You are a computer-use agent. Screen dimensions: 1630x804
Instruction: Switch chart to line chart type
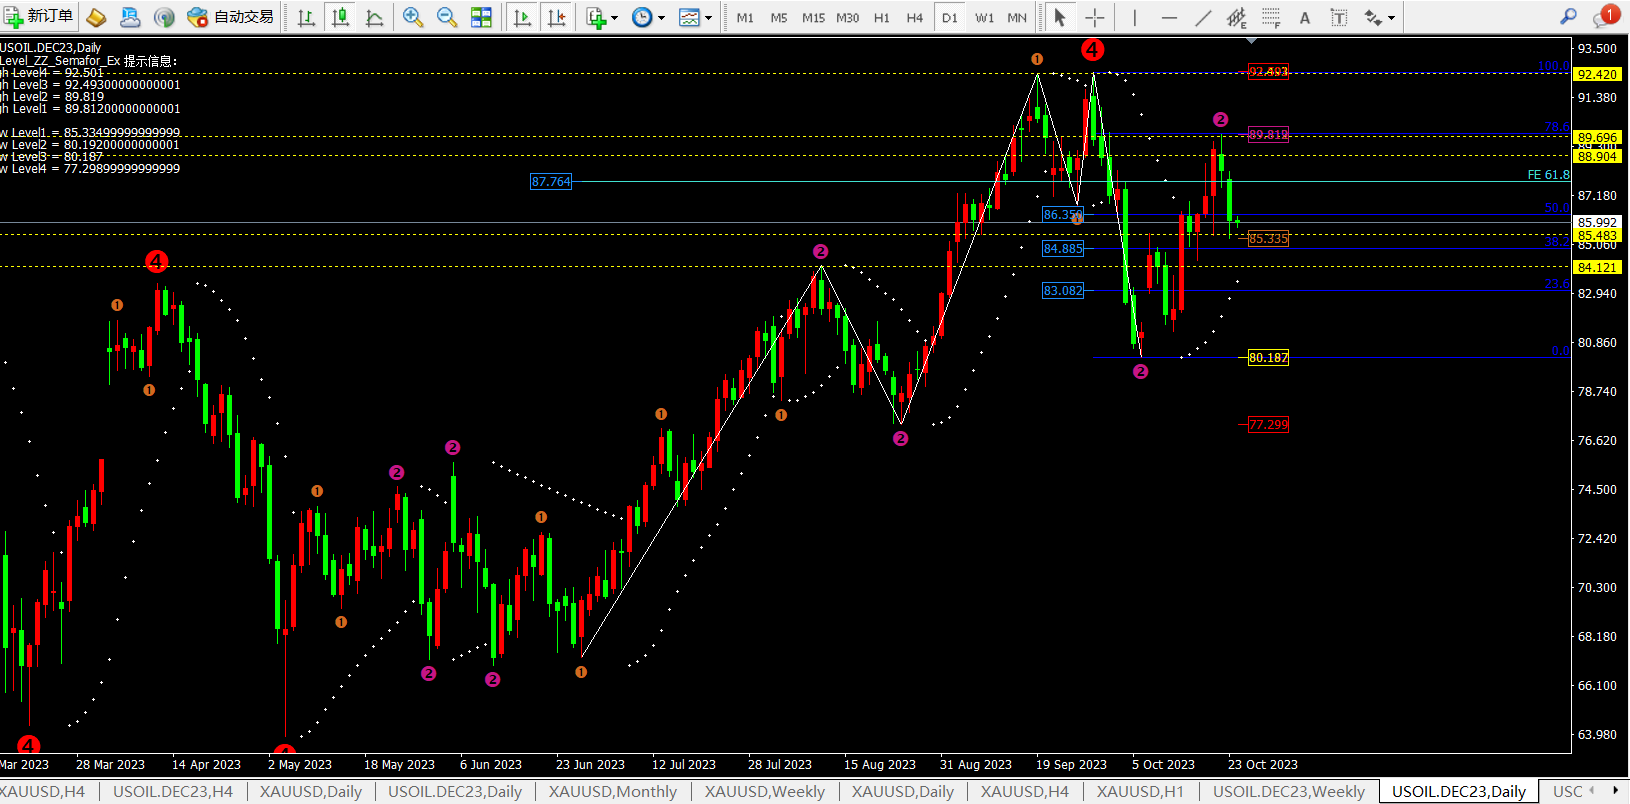click(x=375, y=17)
